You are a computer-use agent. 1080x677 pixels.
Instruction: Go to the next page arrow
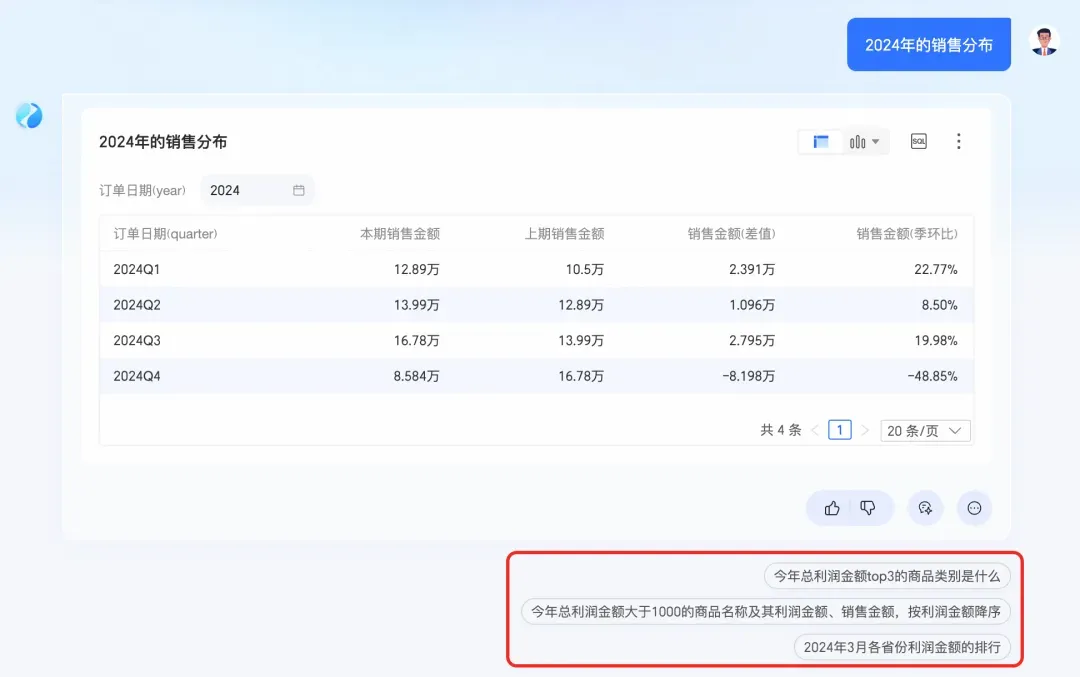coord(865,430)
